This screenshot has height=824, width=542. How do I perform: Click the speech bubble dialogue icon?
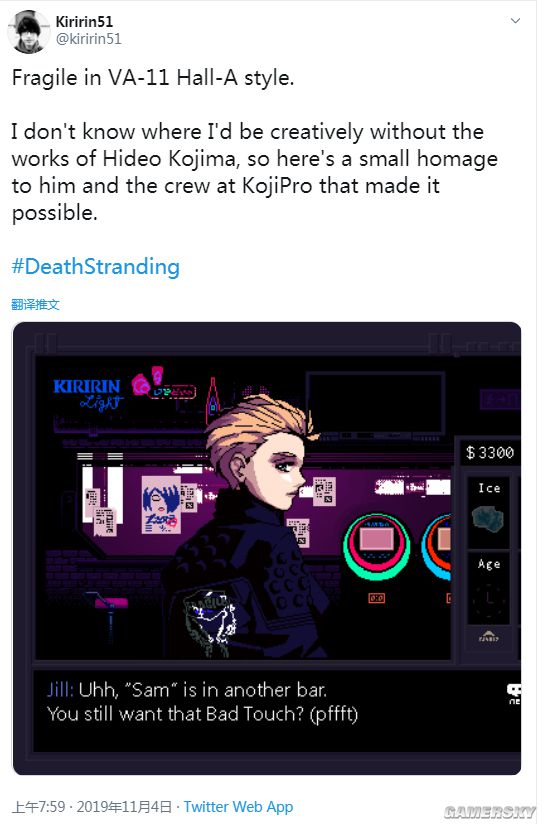[514, 694]
